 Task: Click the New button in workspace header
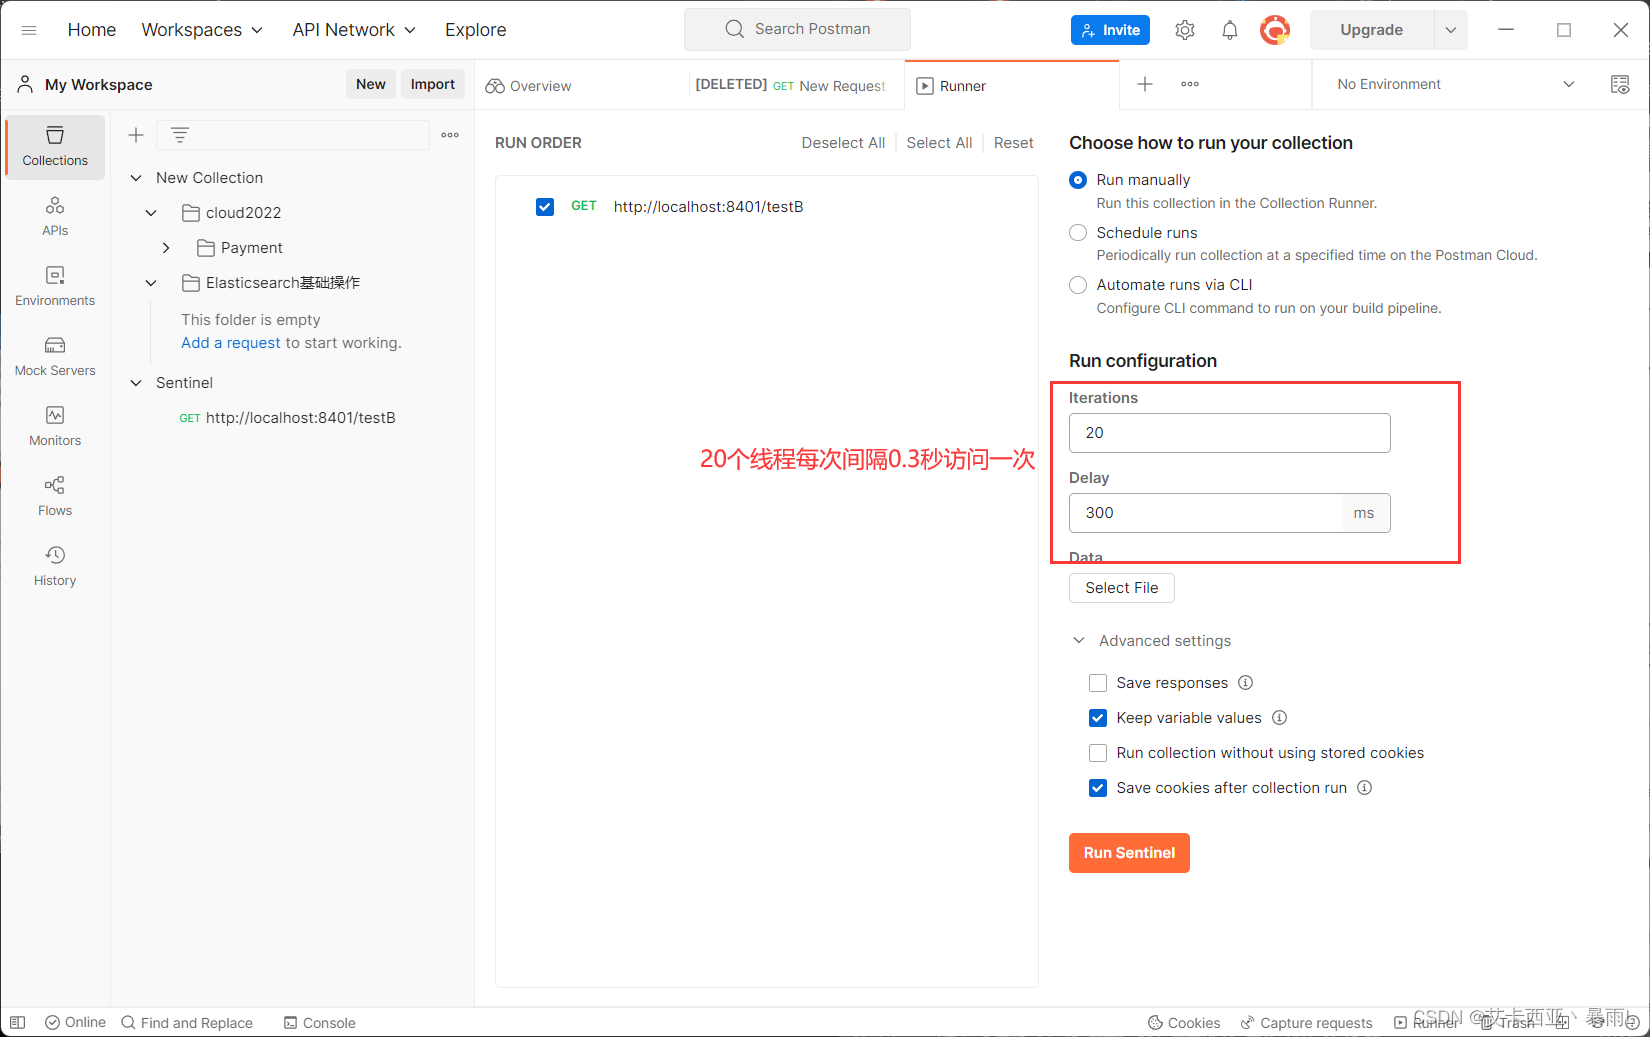coord(371,85)
